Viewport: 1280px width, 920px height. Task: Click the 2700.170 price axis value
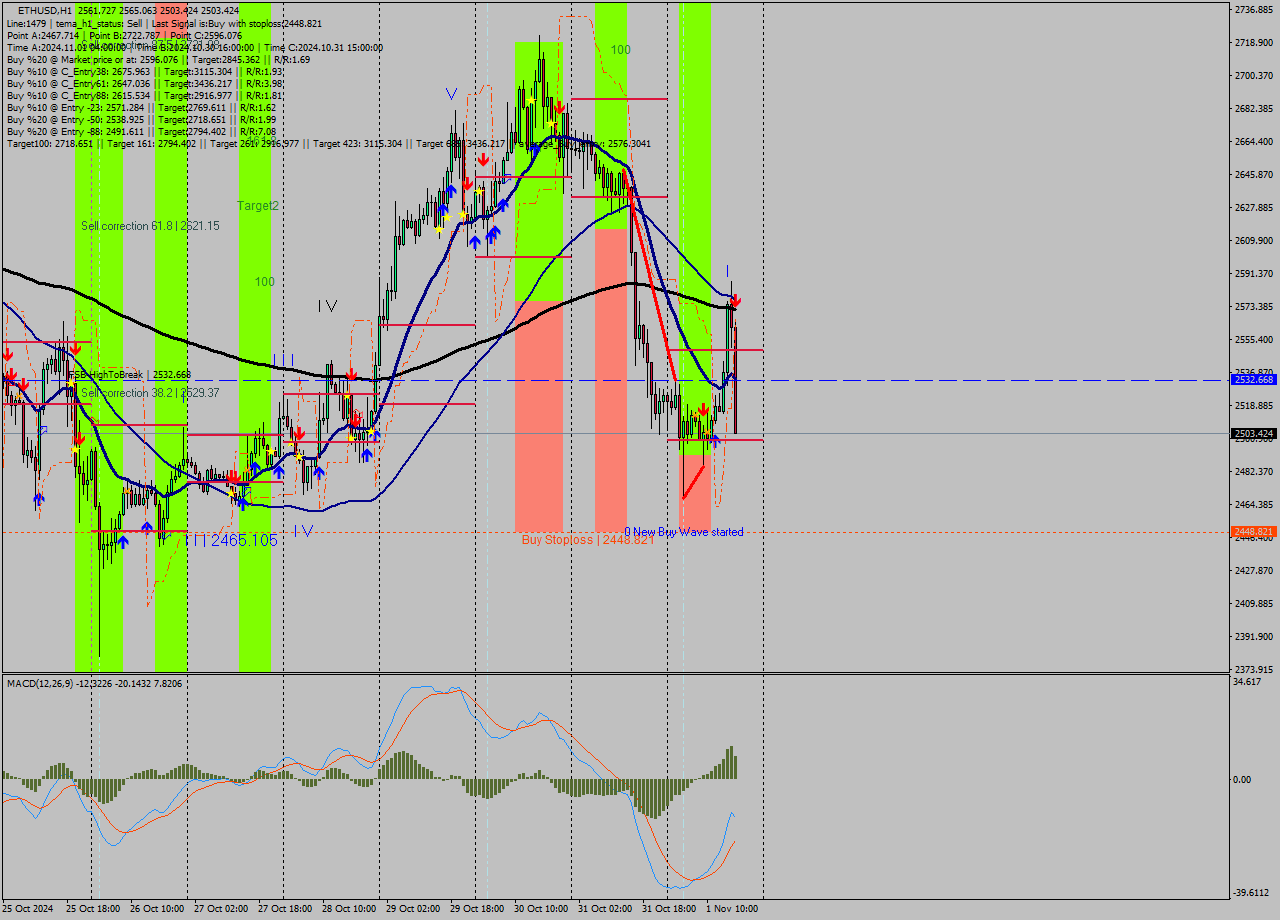pos(1254,75)
